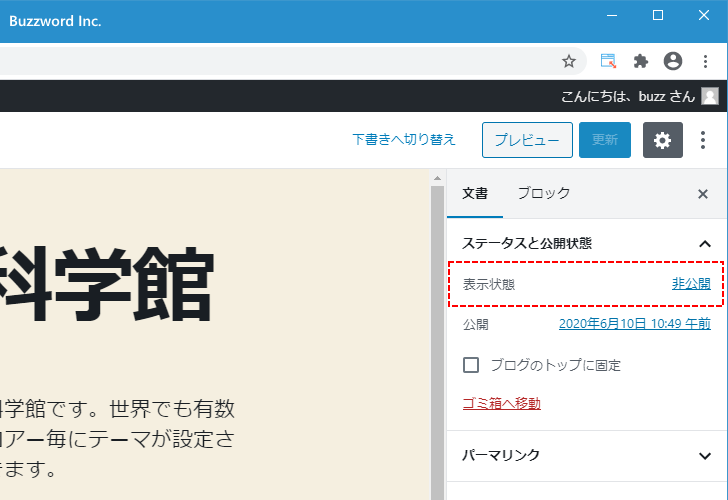
Task: Check the ブログのトップに固定 checkbox
Action: 471,365
